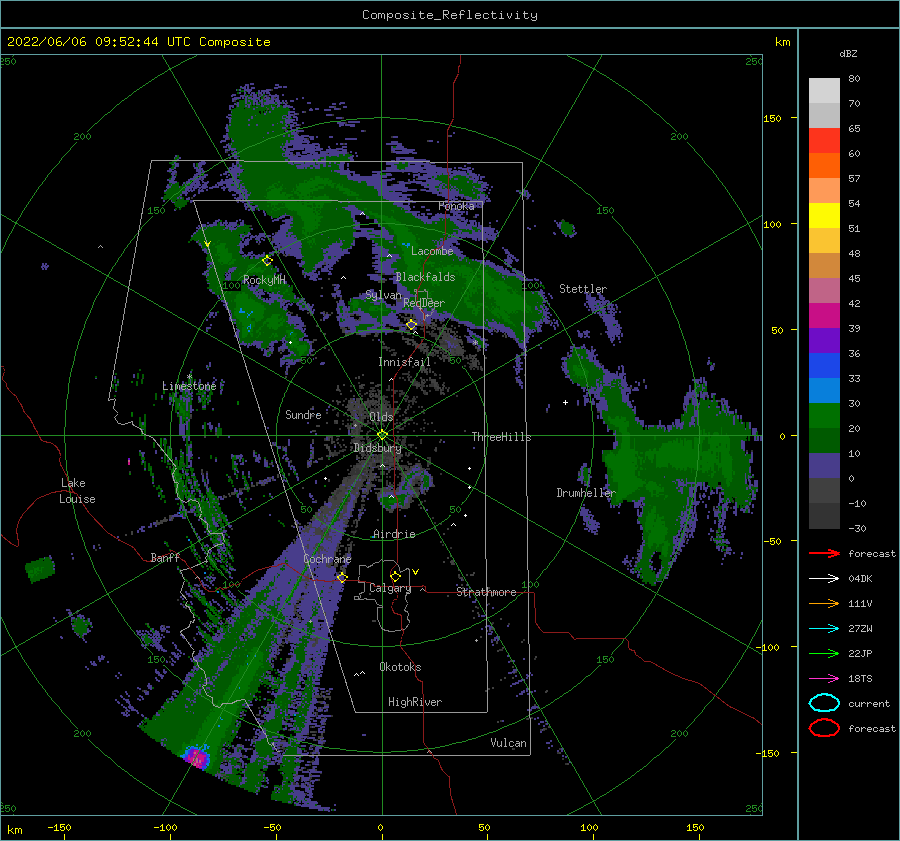Choose the green 22JP arrow legend icon
The image size is (900, 841).
[824, 653]
